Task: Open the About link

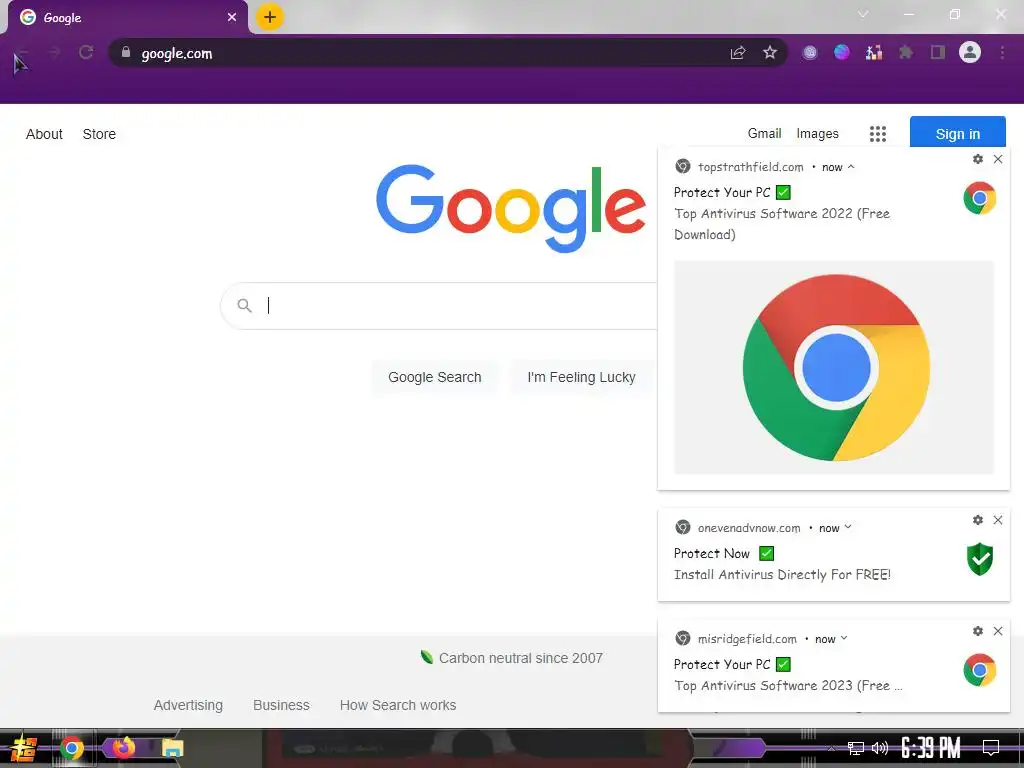Action: coord(44,134)
